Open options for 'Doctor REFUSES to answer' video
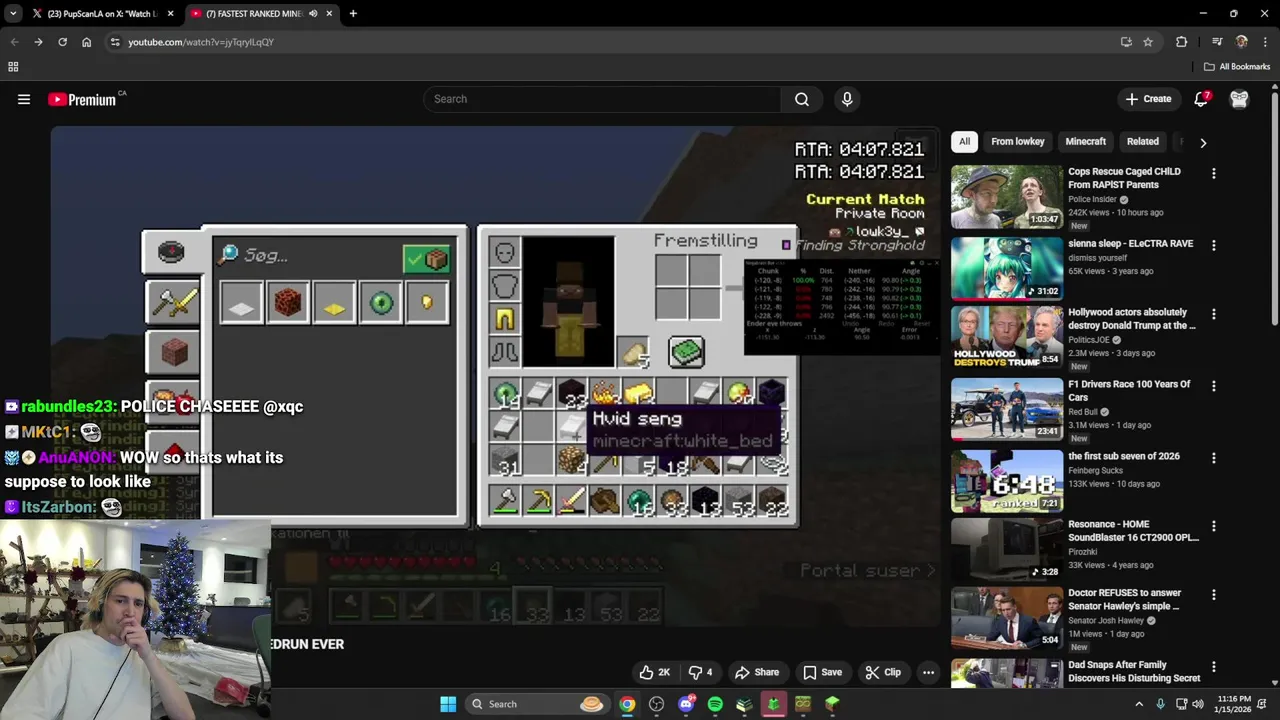1280x720 pixels. pos(1214,594)
